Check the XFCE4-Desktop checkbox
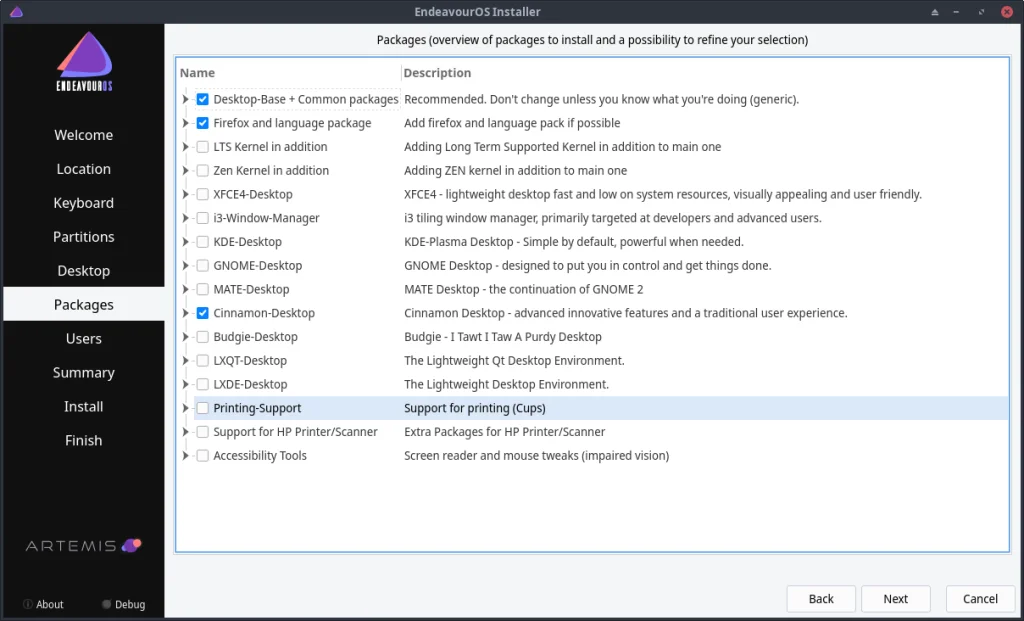 click(x=202, y=194)
